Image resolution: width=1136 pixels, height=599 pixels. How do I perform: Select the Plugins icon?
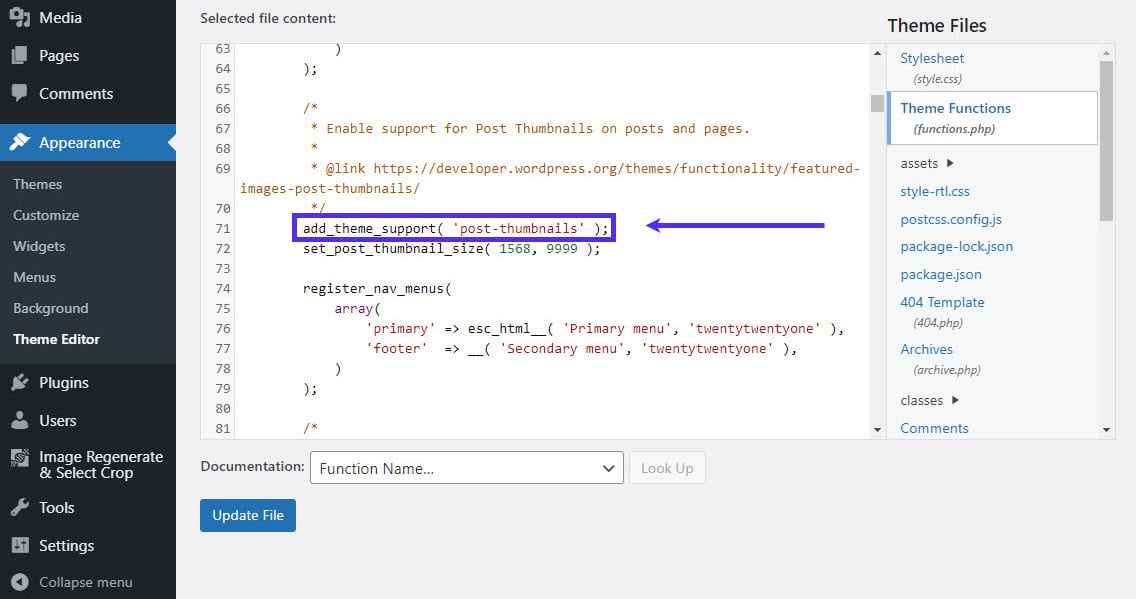[20, 382]
